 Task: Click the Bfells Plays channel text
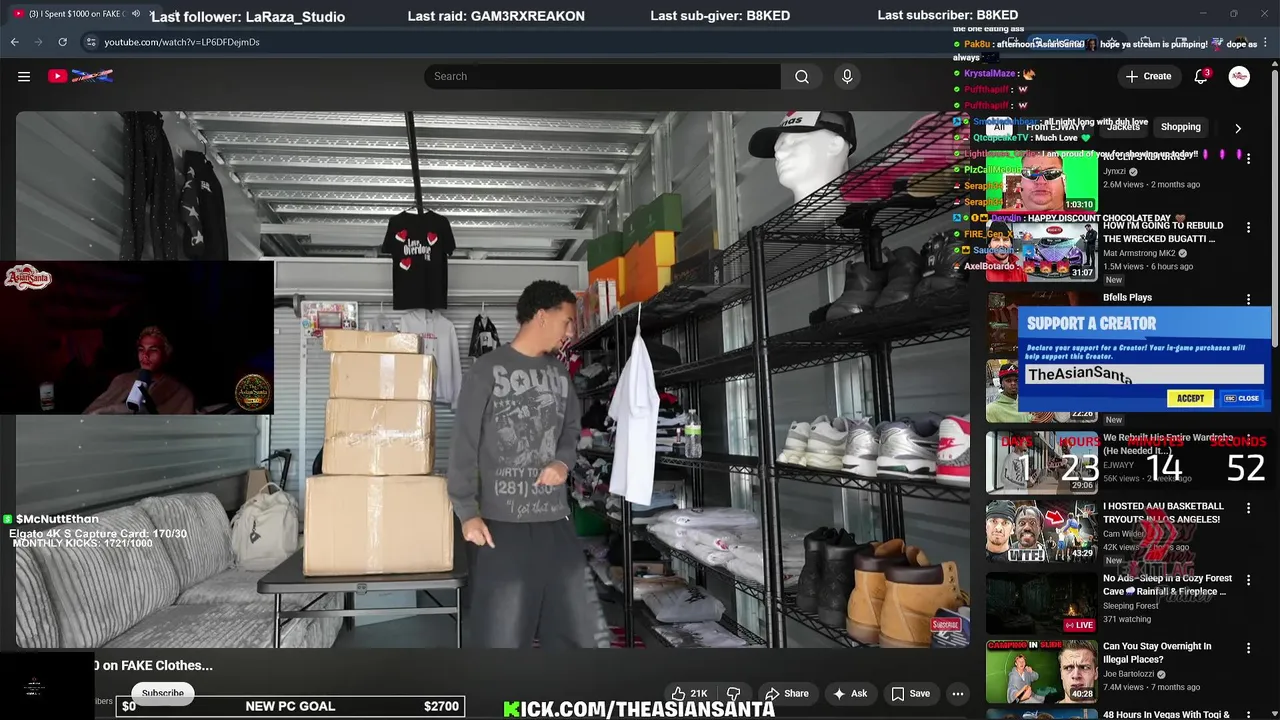pos(1127,297)
